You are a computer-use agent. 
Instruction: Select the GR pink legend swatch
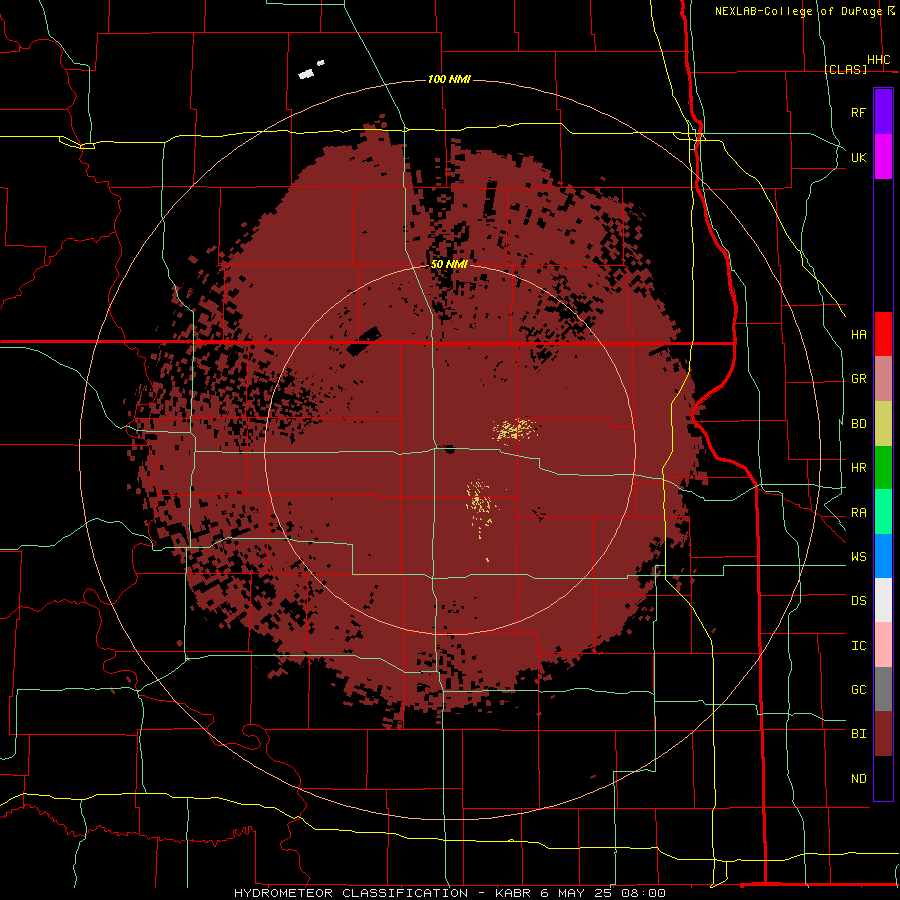883,379
